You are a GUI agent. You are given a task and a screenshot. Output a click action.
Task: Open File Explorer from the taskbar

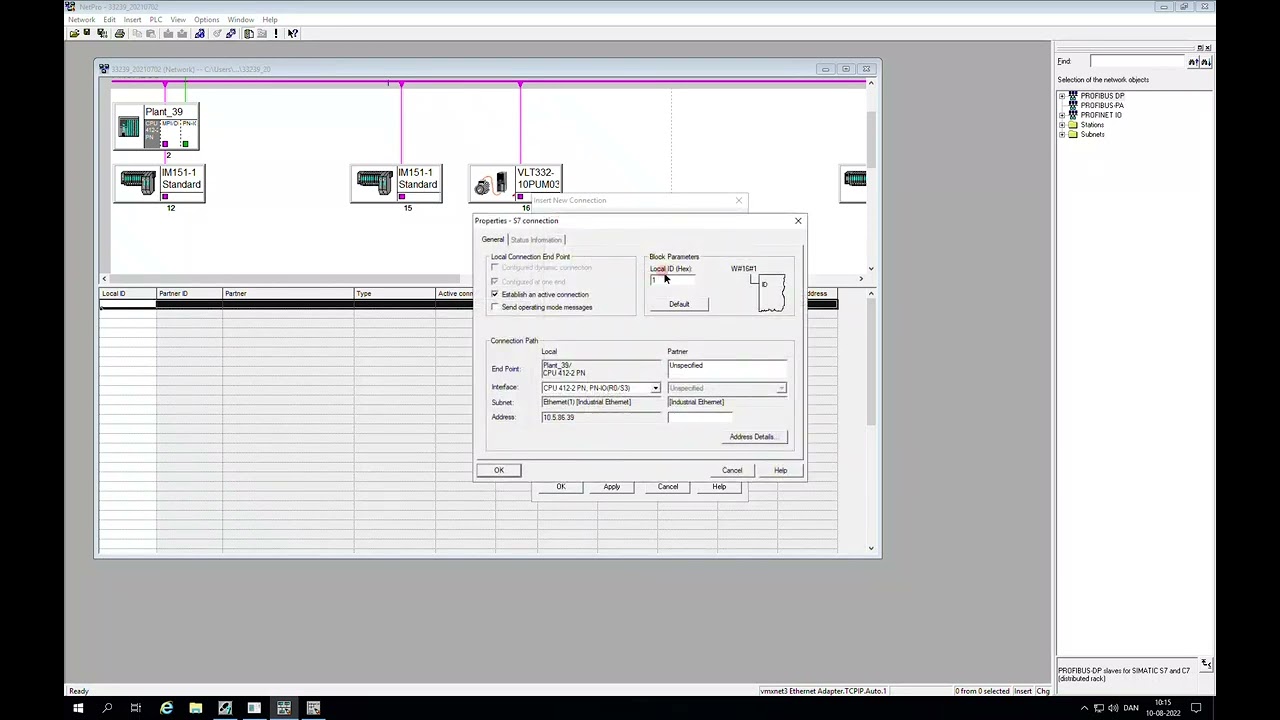click(195, 708)
